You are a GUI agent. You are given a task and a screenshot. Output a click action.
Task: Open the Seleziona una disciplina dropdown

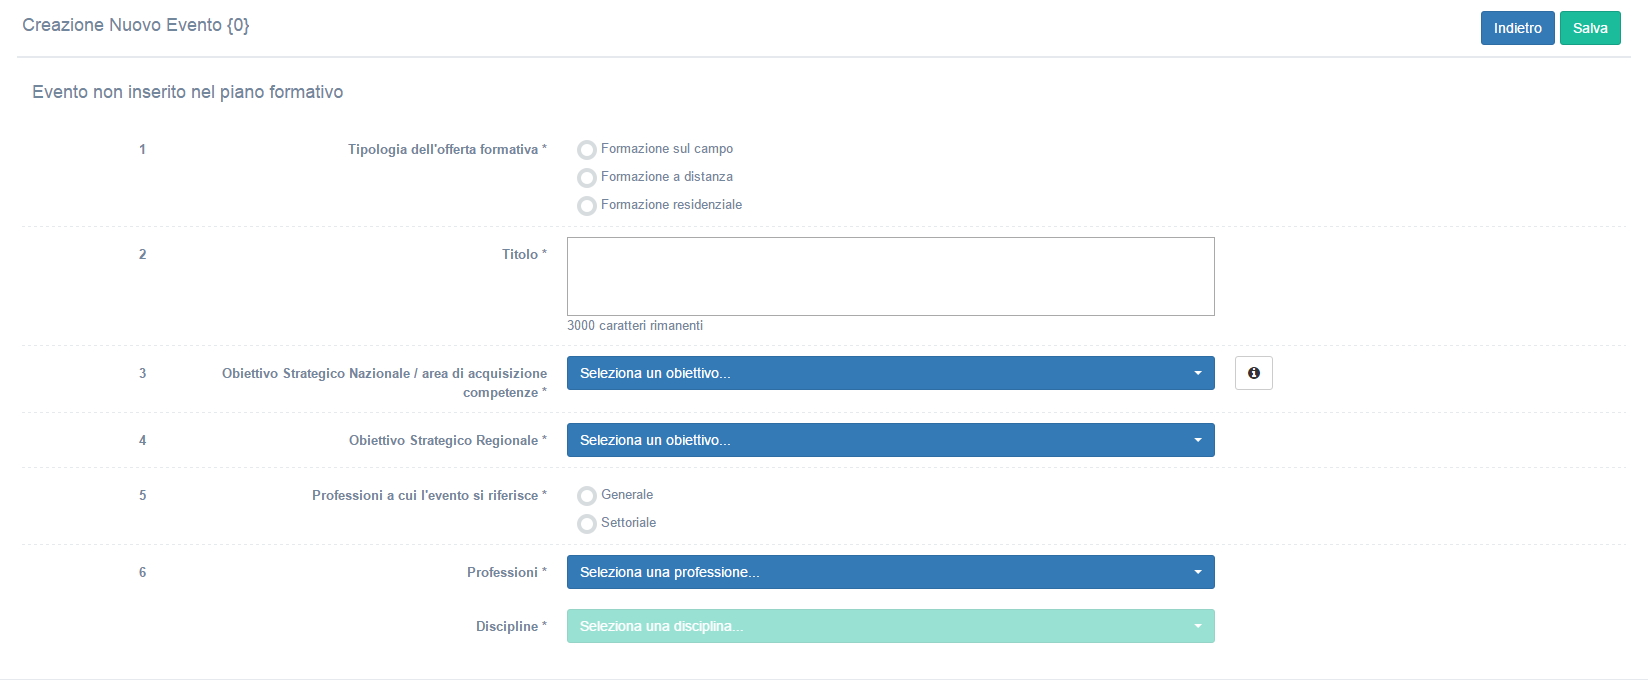point(889,626)
